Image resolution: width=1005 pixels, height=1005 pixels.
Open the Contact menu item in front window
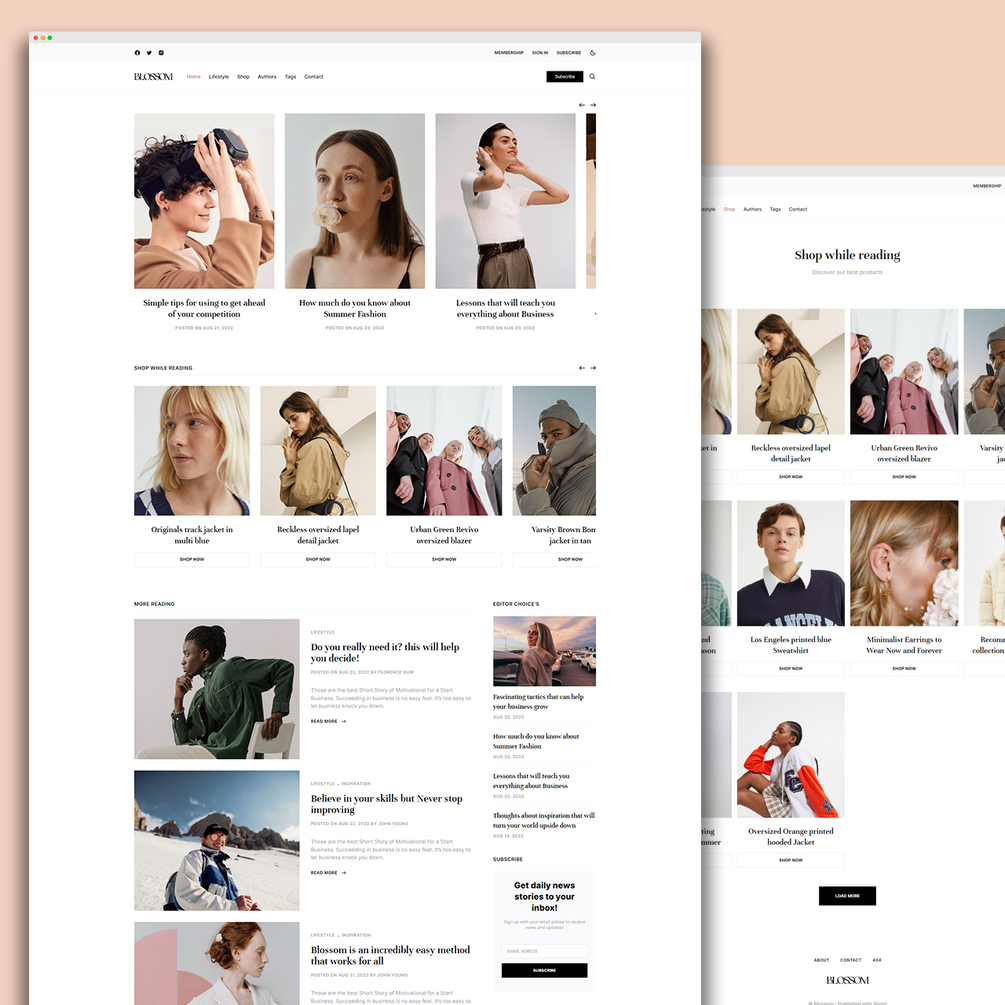tap(313, 77)
